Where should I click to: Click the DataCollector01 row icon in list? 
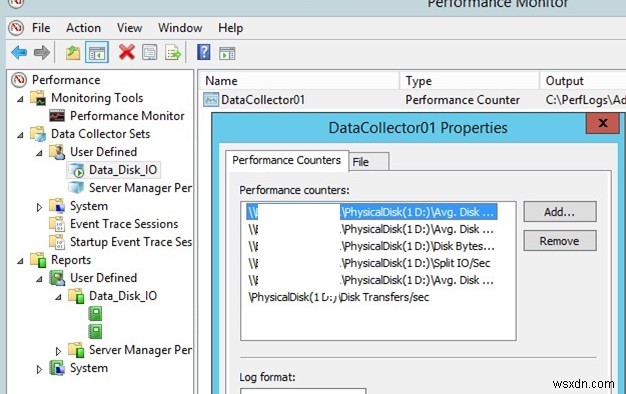(211, 100)
